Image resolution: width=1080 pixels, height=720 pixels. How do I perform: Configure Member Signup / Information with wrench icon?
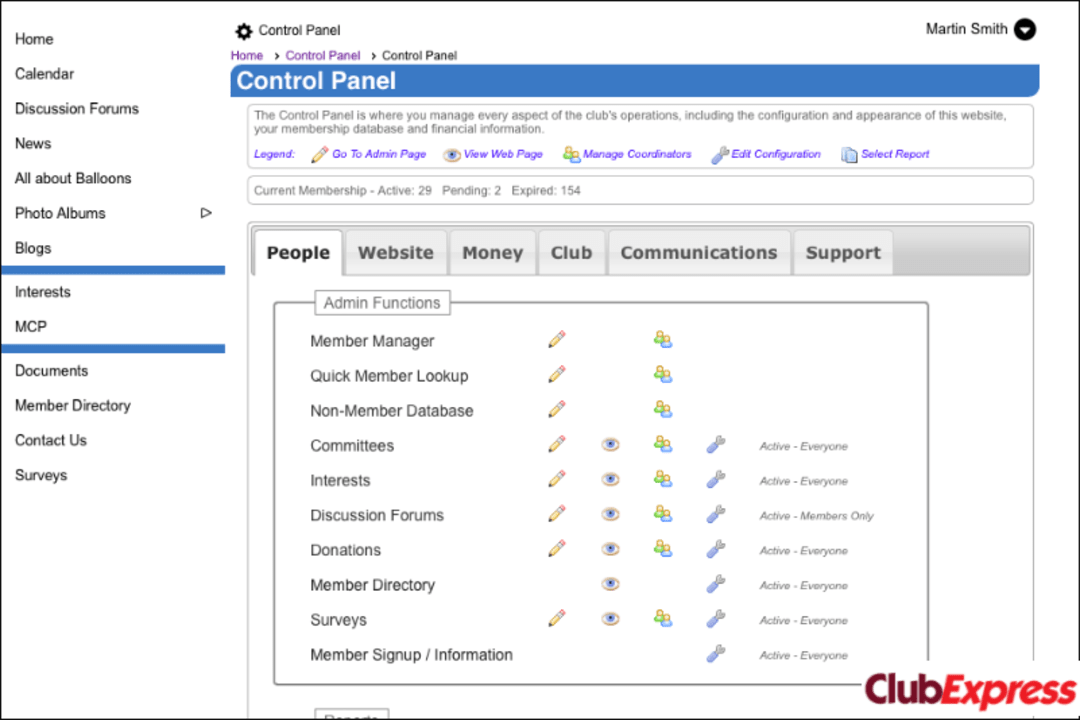point(715,653)
